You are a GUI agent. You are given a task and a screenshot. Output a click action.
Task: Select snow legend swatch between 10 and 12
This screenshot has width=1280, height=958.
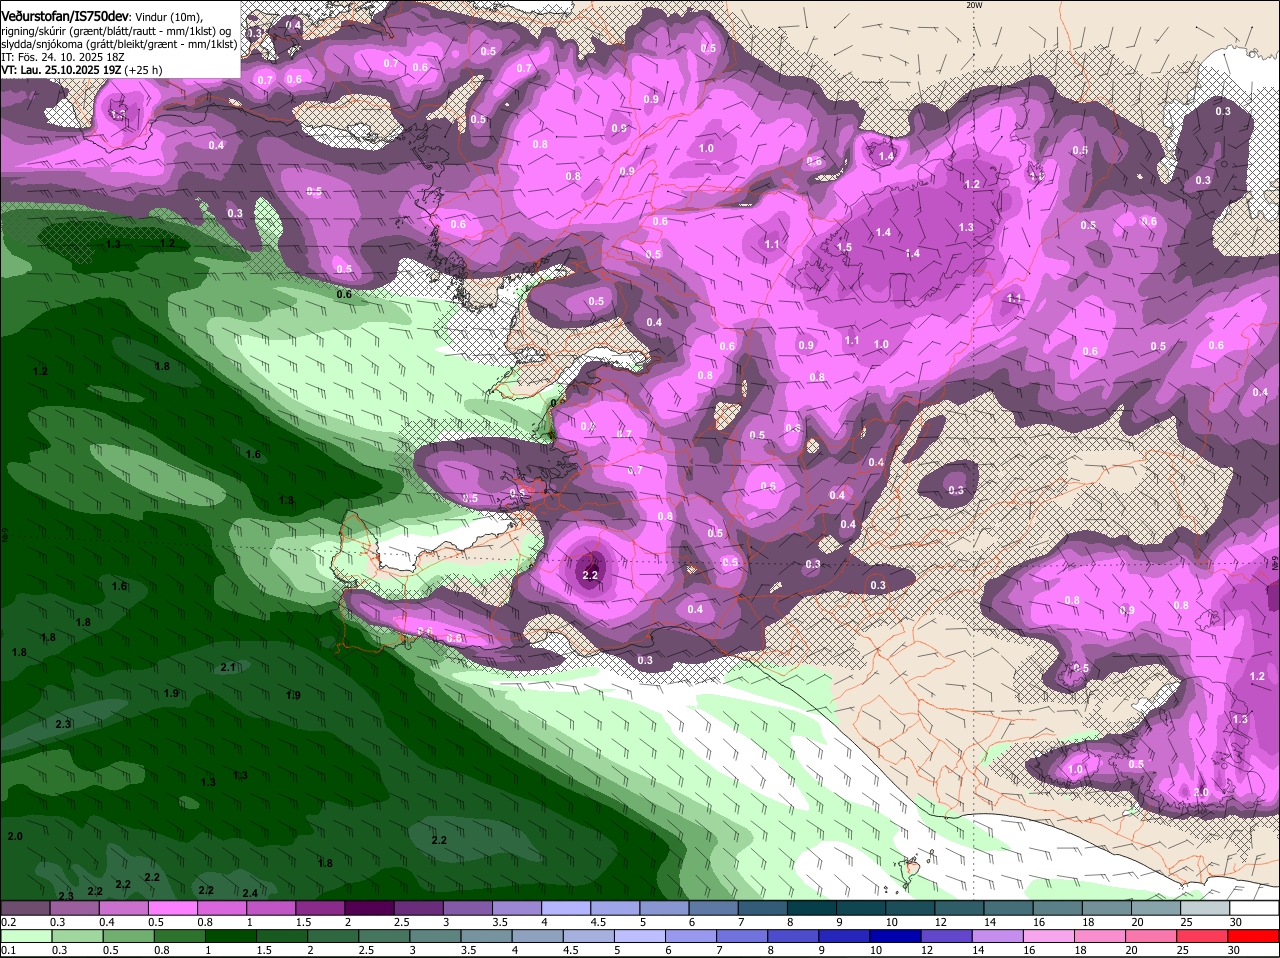911,908
